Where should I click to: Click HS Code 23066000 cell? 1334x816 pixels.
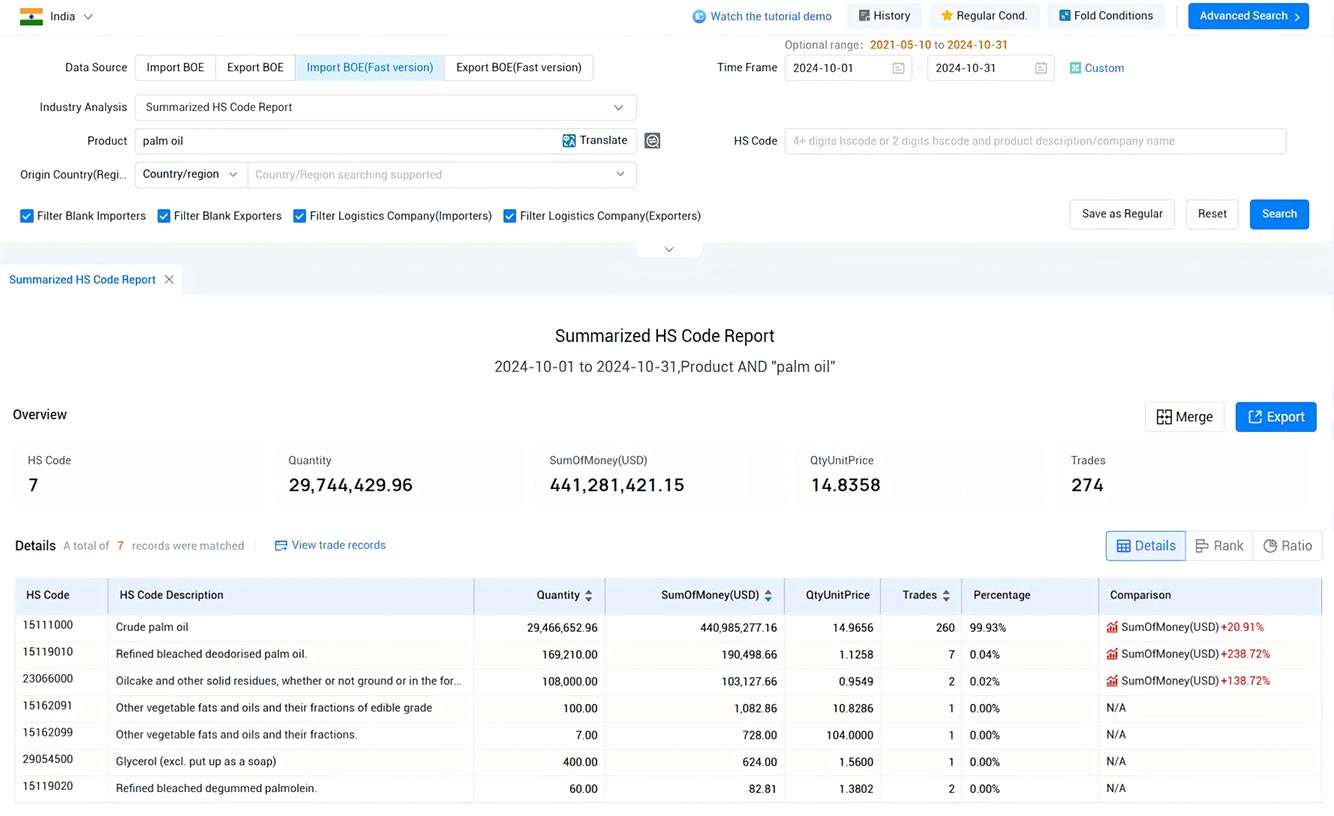pos(48,679)
